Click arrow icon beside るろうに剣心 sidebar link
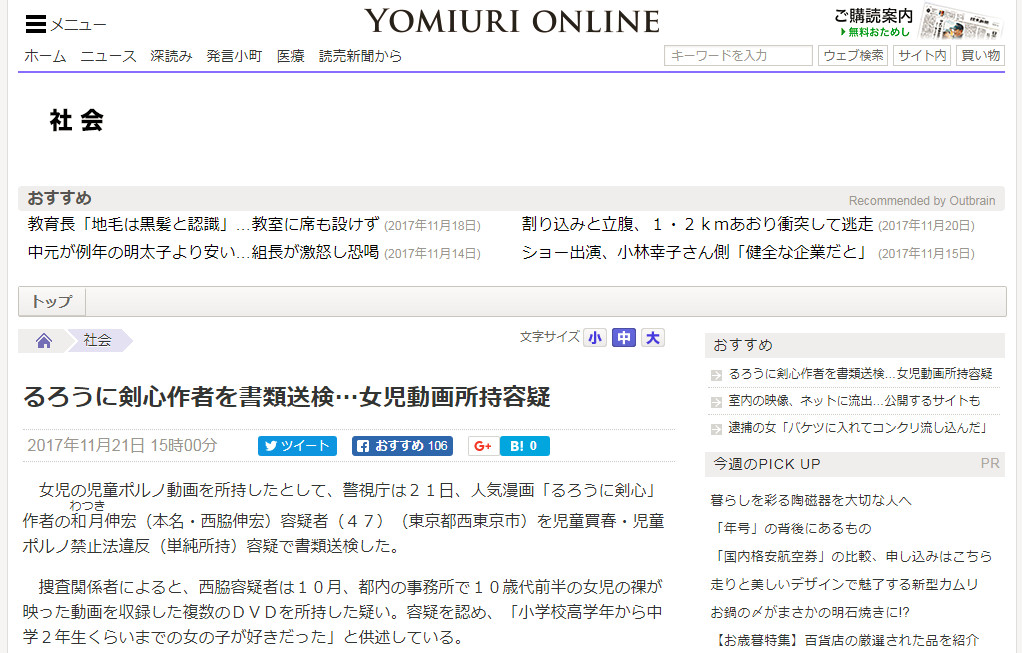Viewport: 1022px width, 653px height. (x=716, y=375)
